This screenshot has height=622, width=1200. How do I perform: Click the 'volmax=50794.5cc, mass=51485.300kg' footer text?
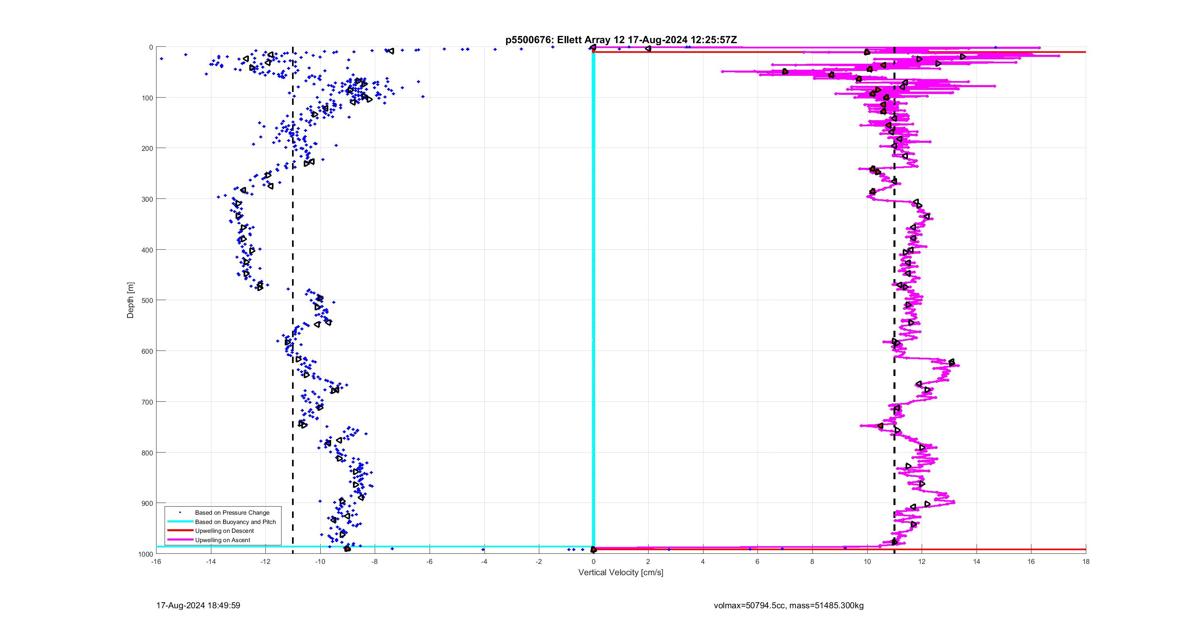pyautogui.click(x=788, y=605)
